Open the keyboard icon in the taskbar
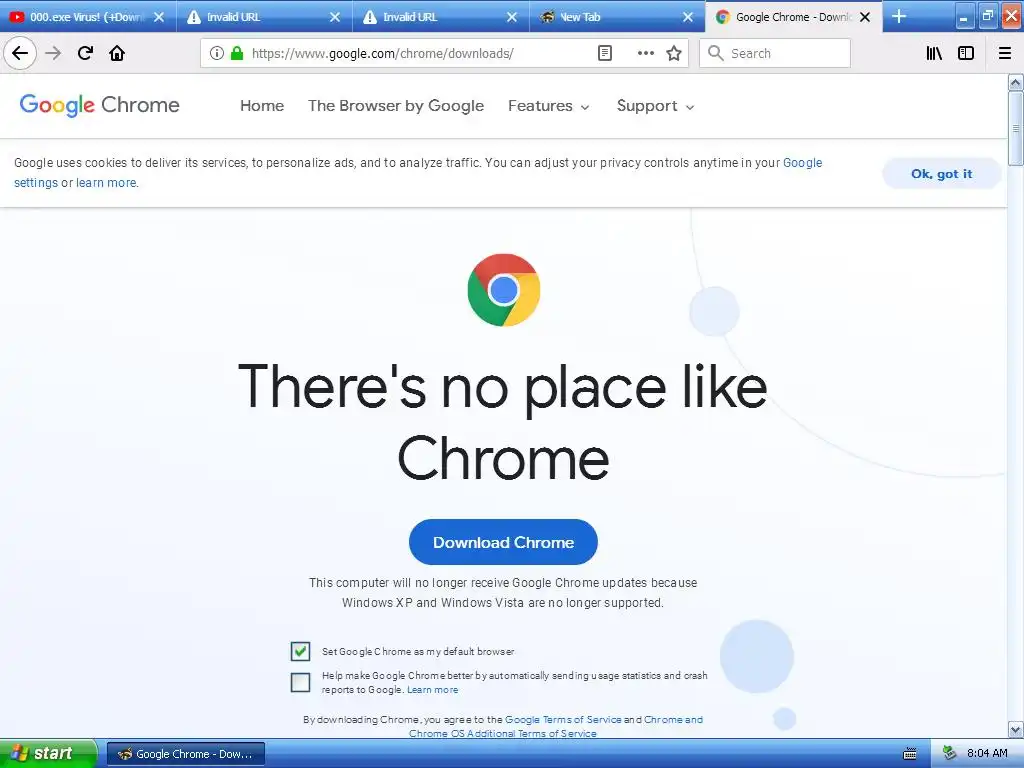The width and height of the screenshot is (1024, 768). (x=910, y=754)
